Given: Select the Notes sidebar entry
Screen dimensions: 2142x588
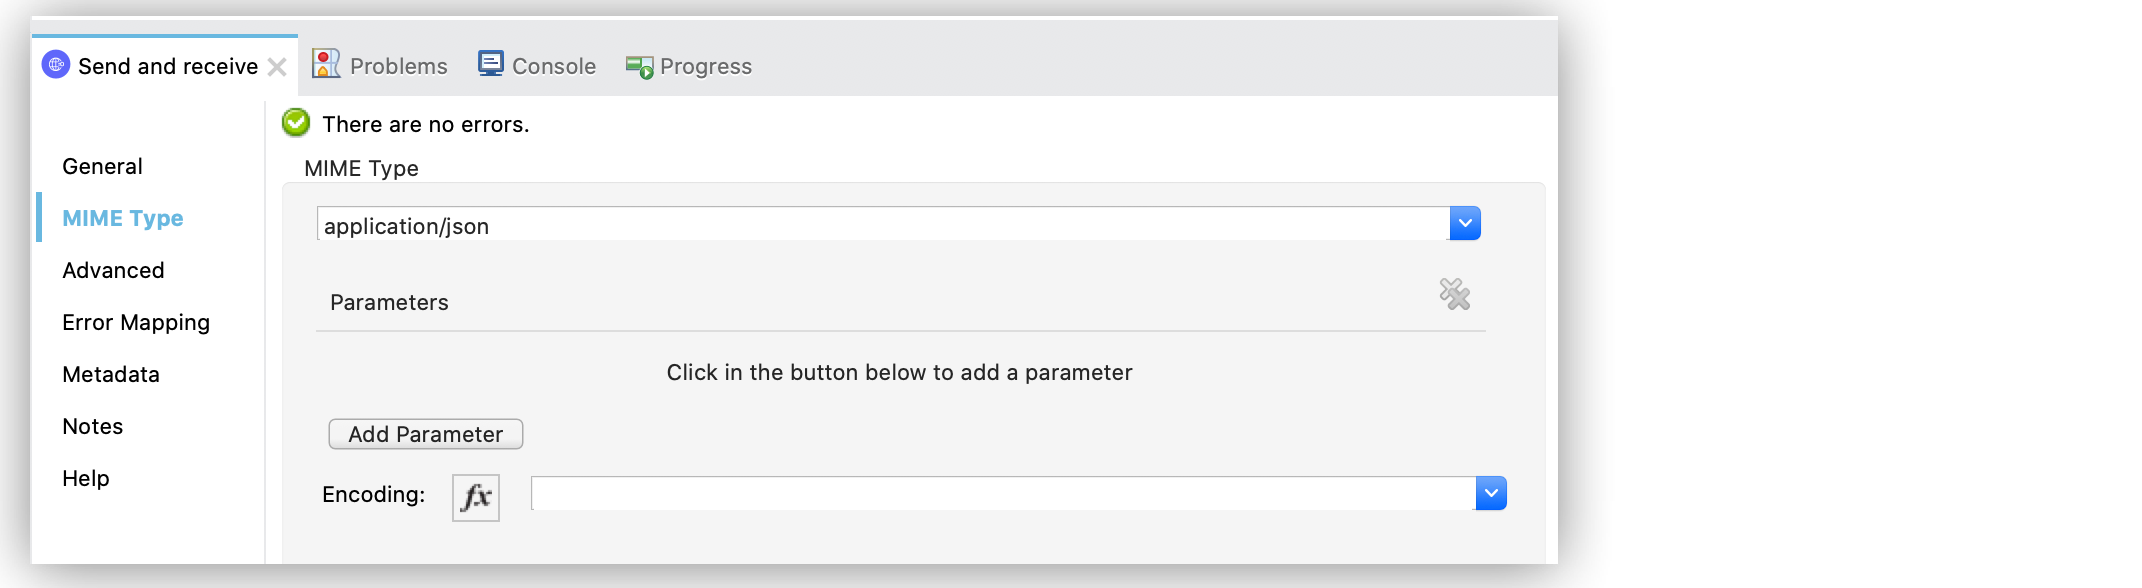Looking at the screenshot, I should (92, 426).
